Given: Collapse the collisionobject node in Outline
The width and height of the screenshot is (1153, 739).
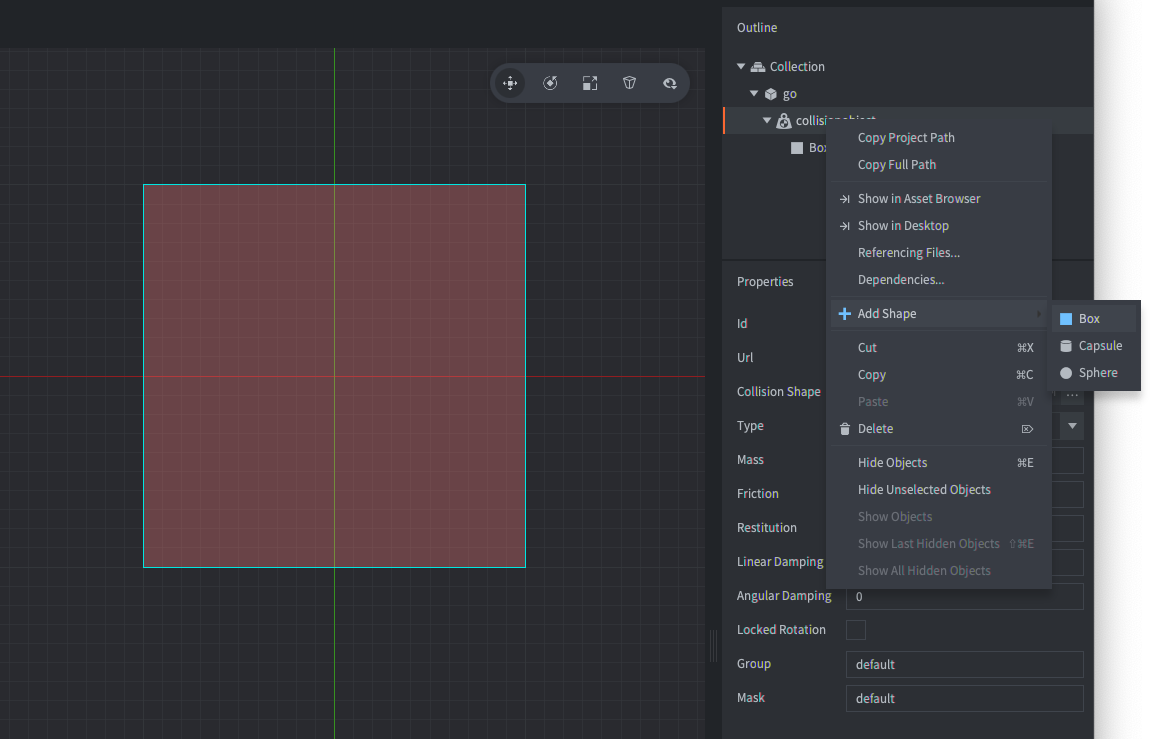Looking at the screenshot, I should tap(767, 120).
